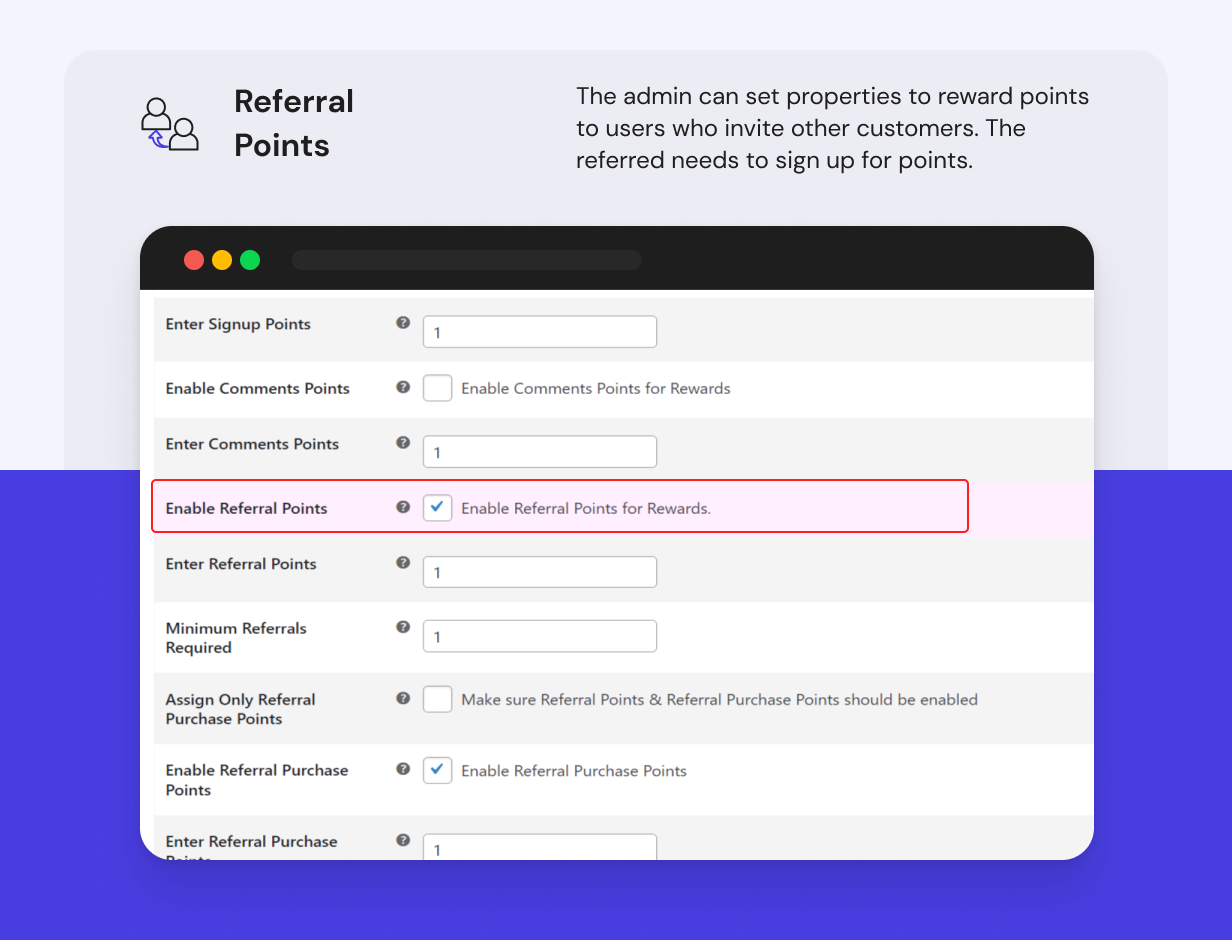The width and height of the screenshot is (1232, 940).
Task: Click the browser window address bar area
Action: pos(466,259)
